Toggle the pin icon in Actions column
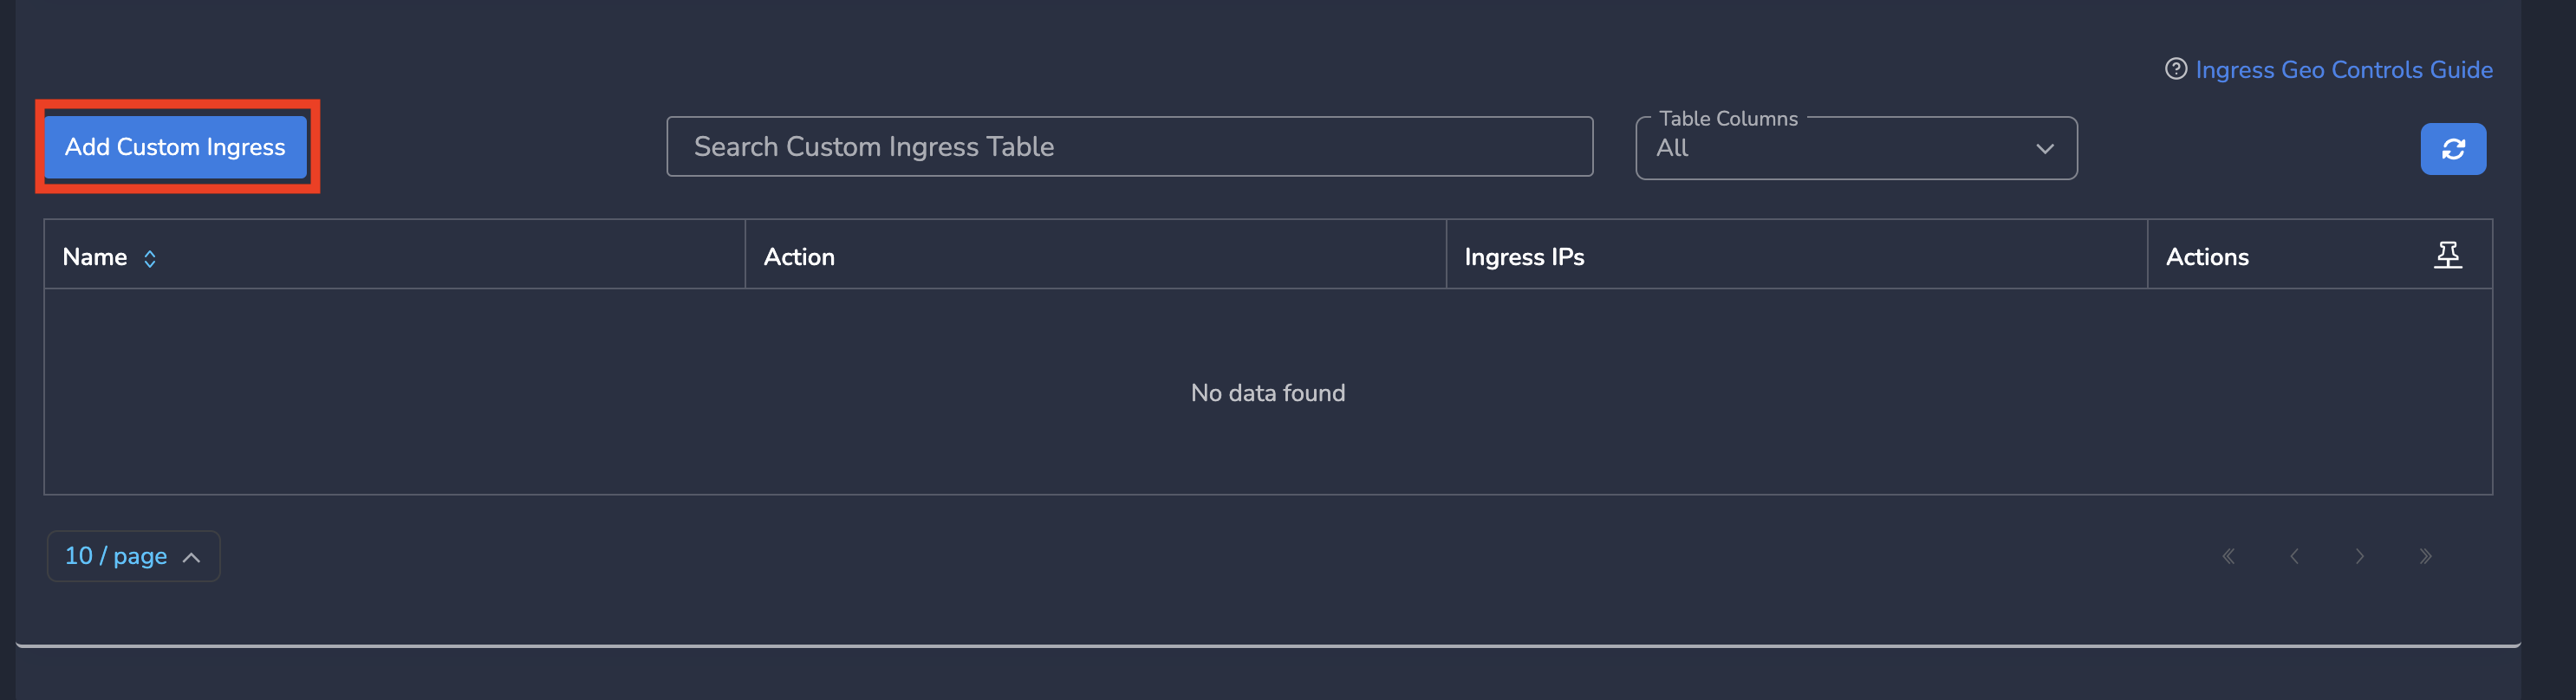Screen dimensions: 2576x700 coord(2447,256)
